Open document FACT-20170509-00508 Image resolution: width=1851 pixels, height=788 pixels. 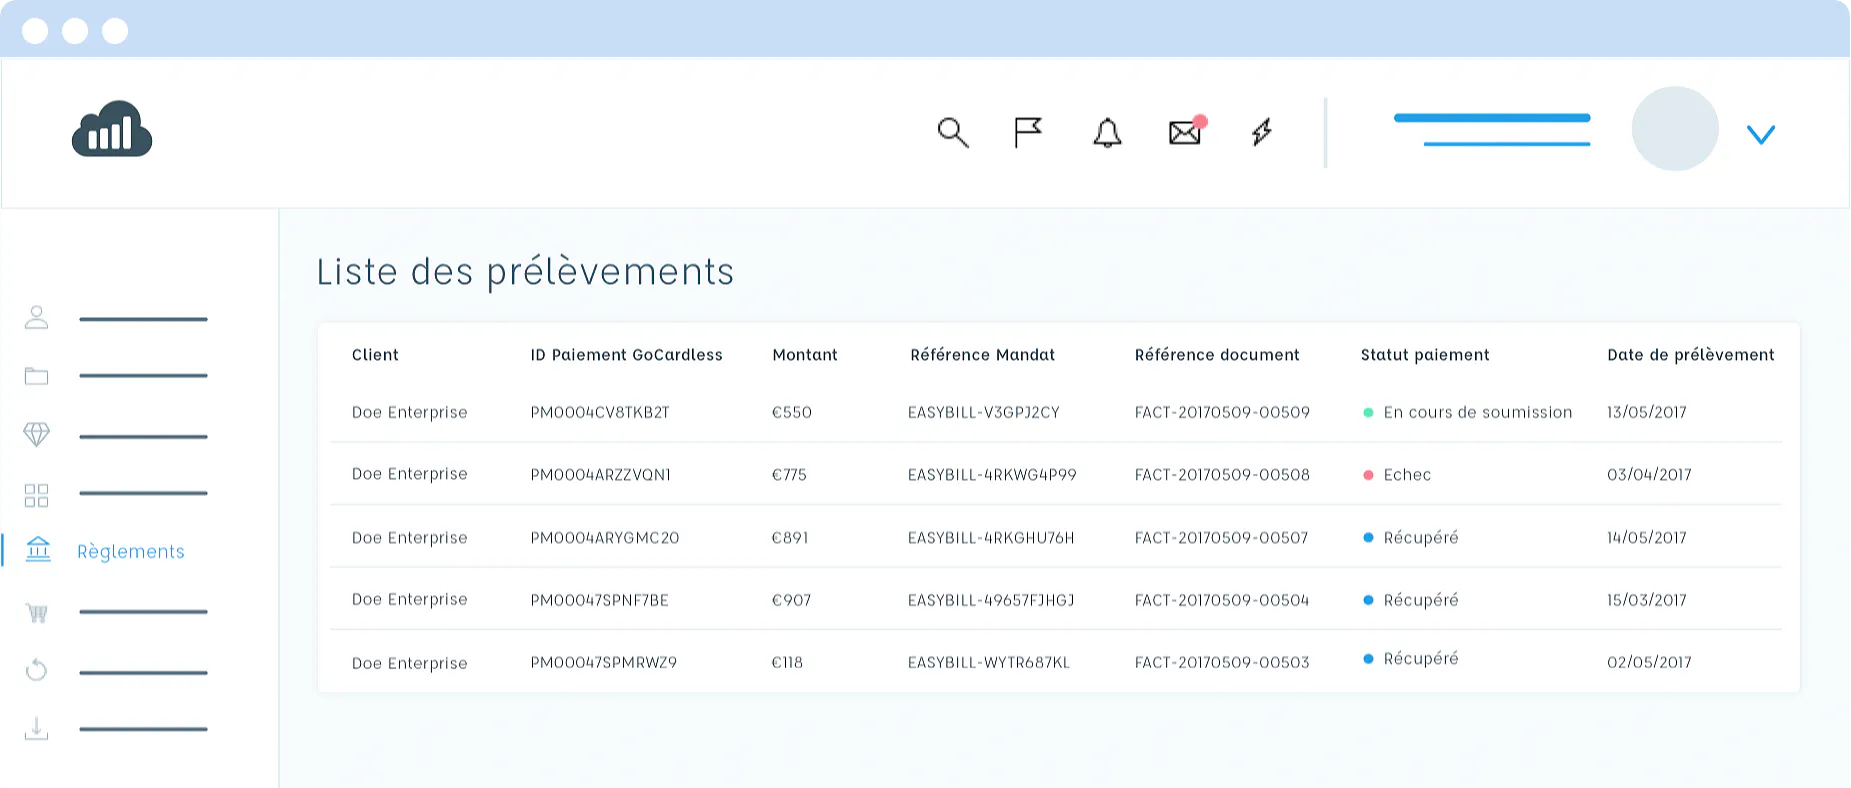pos(1222,475)
